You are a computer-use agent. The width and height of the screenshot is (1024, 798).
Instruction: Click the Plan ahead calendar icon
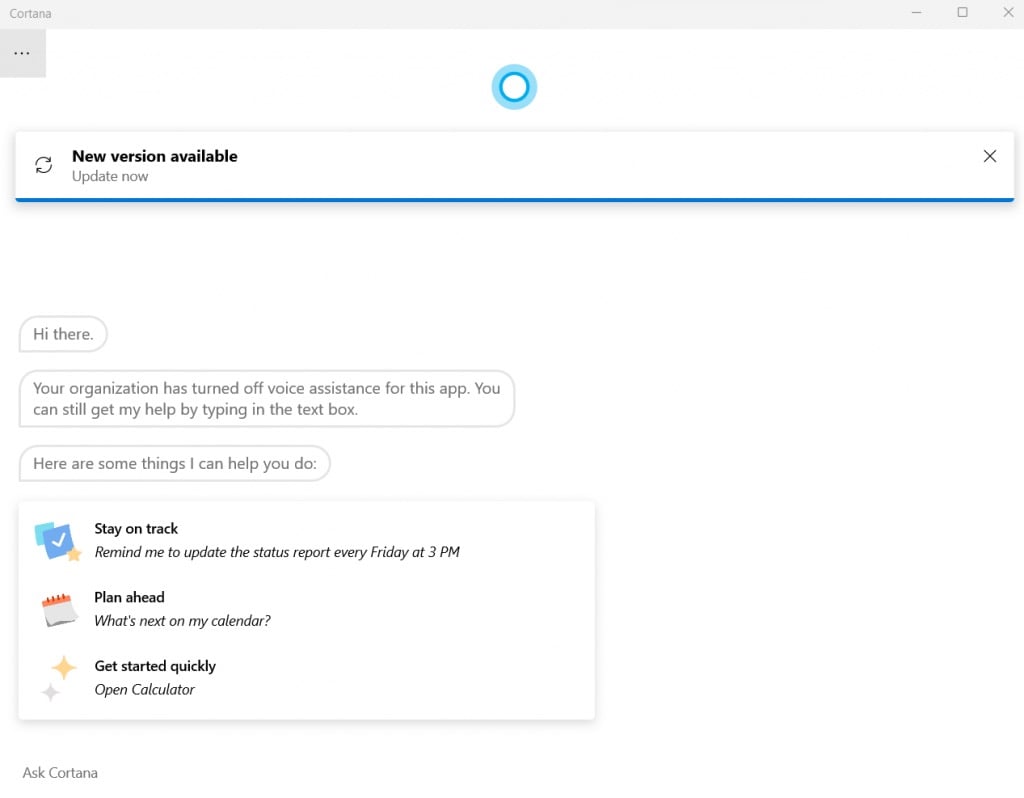[59, 609]
